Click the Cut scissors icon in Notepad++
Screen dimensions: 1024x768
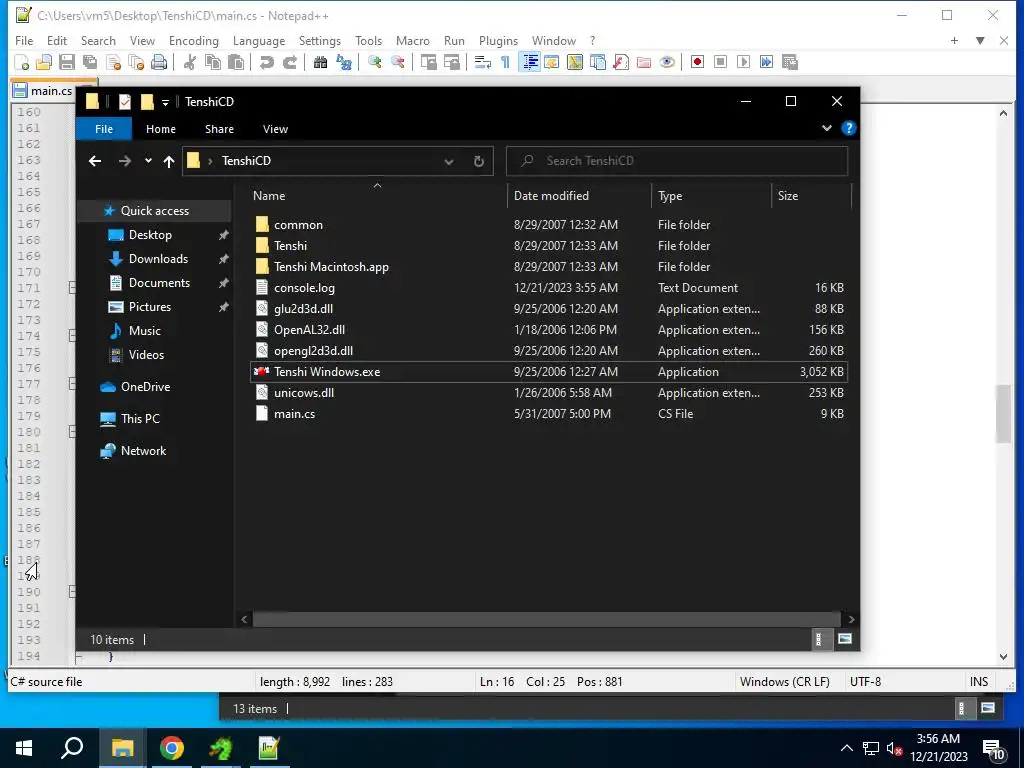pyautogui.click(x=189, y=62)
